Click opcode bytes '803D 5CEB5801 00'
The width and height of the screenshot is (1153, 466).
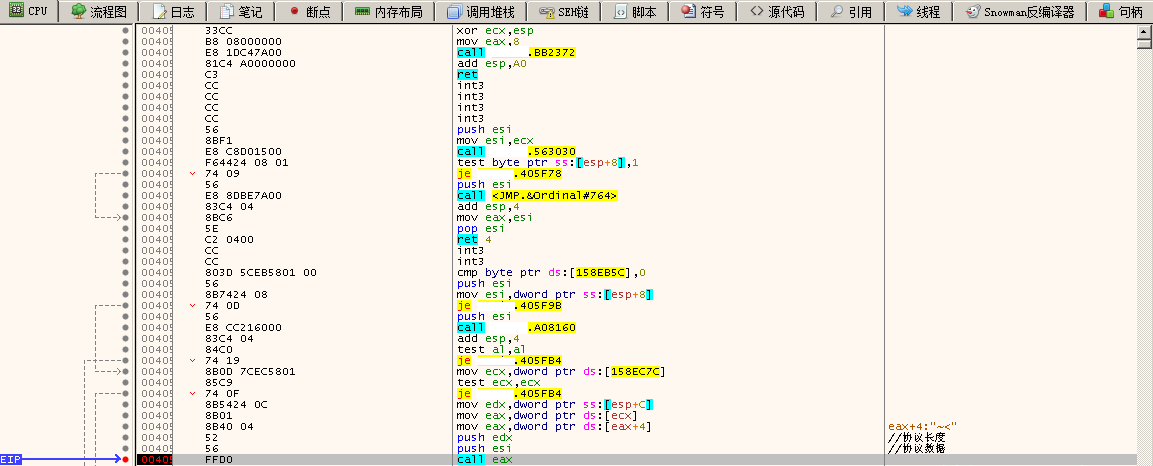click(x=261, y=273)
